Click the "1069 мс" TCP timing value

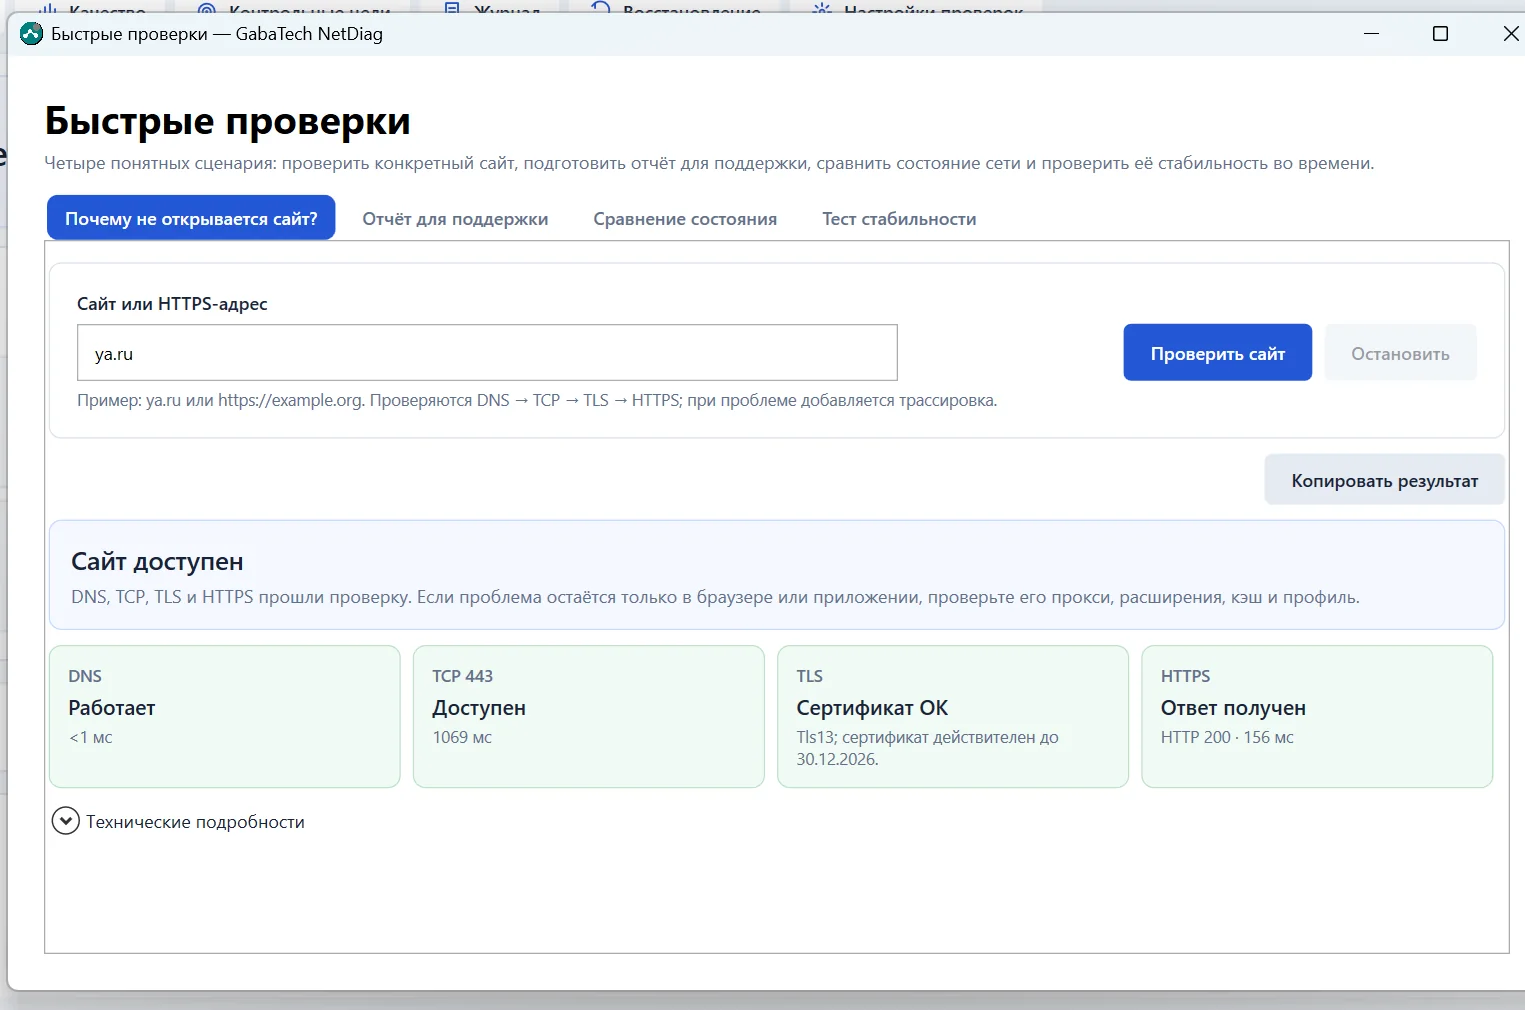coord(462,737)
